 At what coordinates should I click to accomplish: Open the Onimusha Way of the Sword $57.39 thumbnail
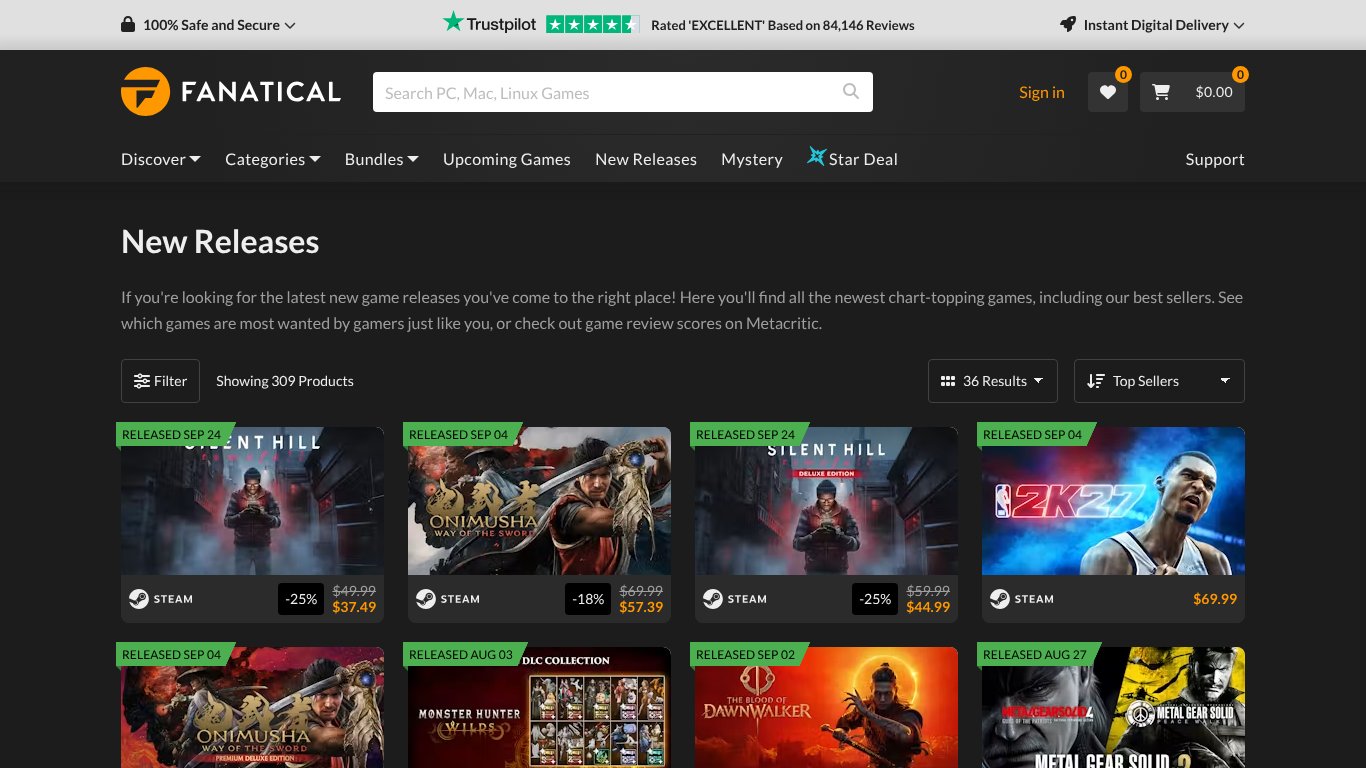click(539, 501)
